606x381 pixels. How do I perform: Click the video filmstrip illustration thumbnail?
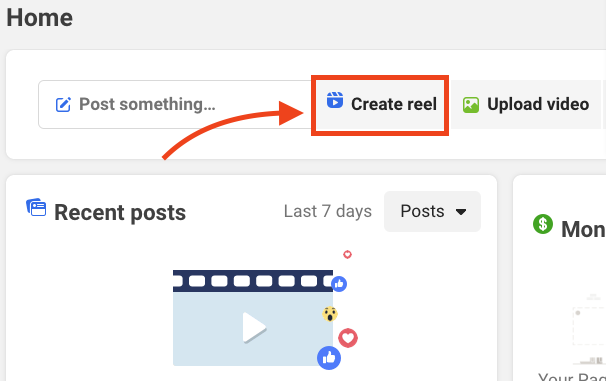[x=253, y=318]
